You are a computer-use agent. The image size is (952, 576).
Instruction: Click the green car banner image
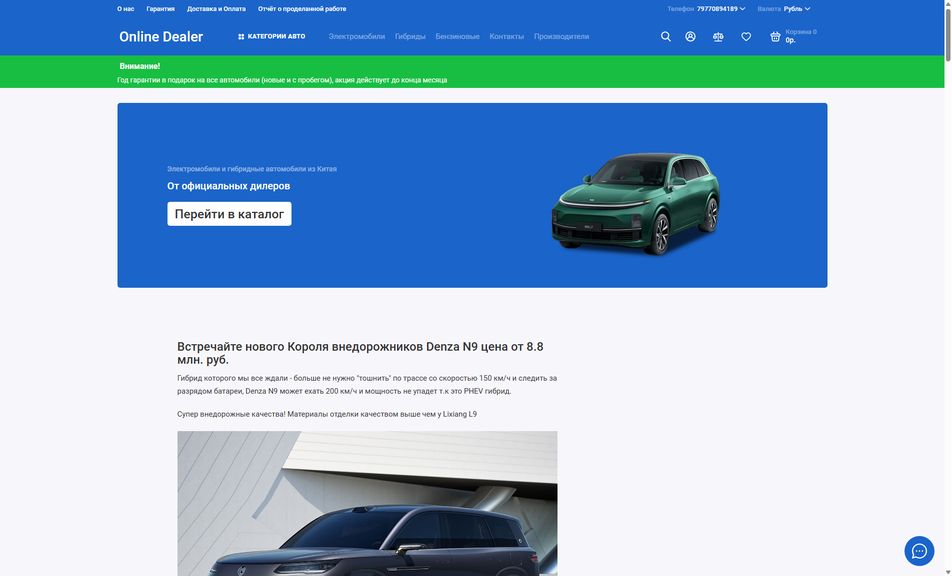pyautogui.click(x=636, y=203)
